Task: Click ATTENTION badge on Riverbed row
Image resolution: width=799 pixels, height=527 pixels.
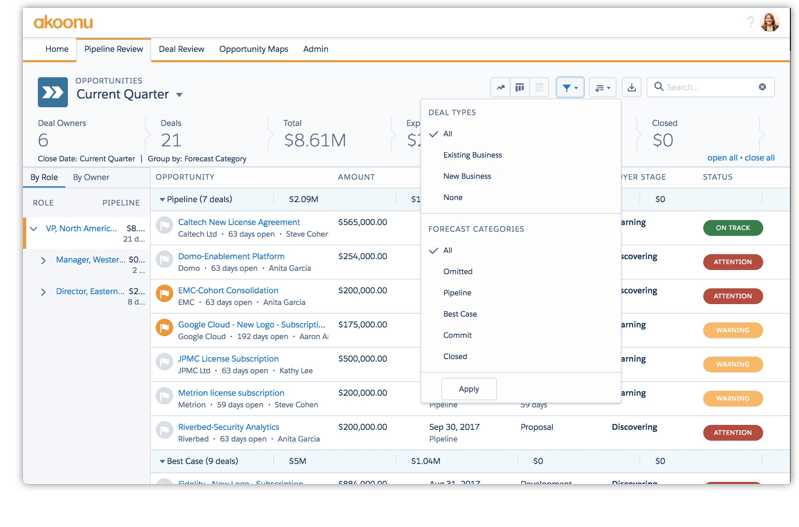Action: coord(733,433)
